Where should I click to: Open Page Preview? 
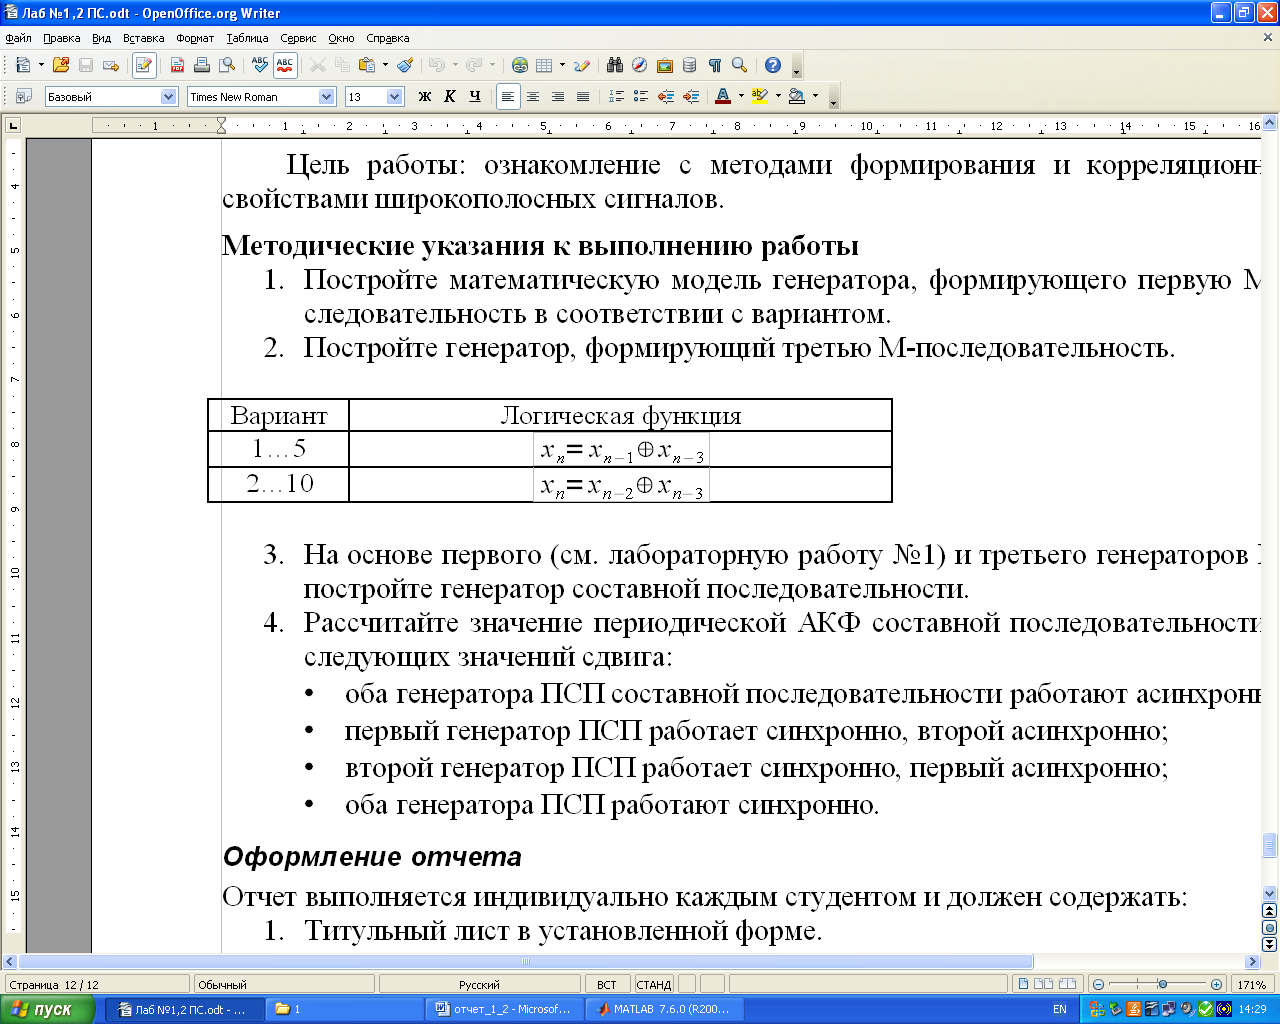(227, 65)
